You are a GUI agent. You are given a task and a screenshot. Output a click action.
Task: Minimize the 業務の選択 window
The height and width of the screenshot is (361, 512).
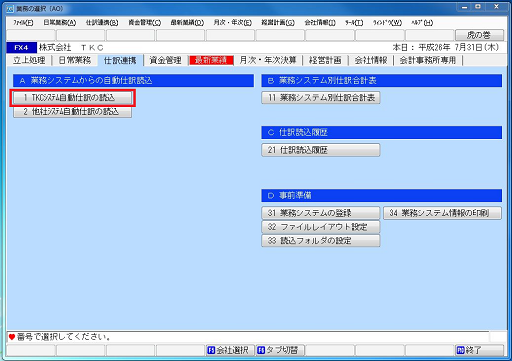465,7
